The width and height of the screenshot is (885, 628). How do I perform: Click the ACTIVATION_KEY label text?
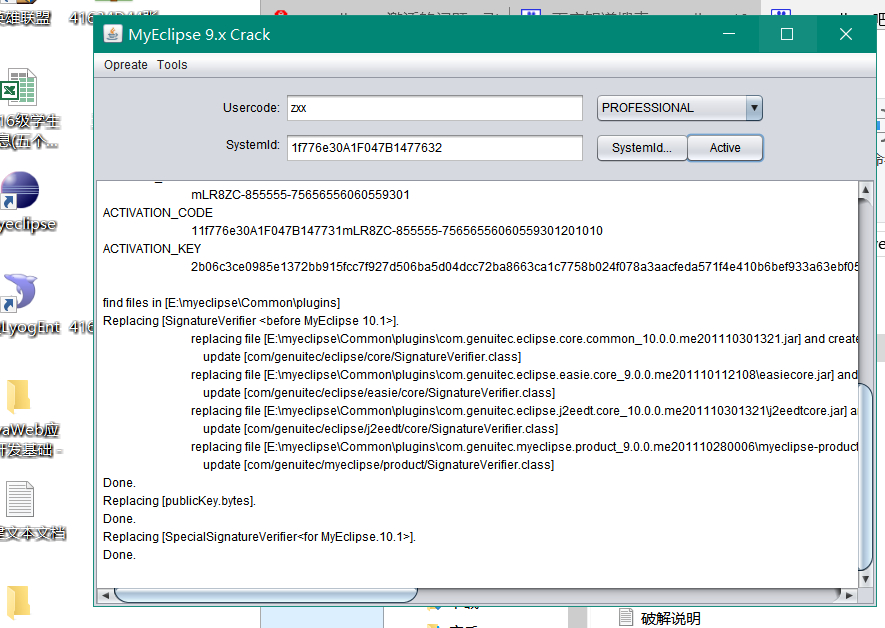[x=152, y=249]
